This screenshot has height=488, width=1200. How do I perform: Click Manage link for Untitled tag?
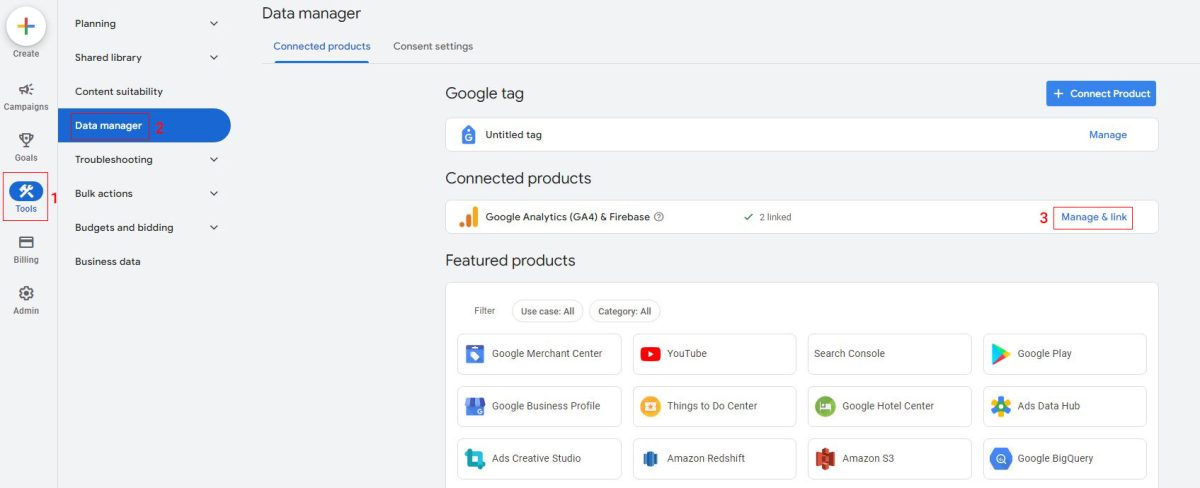(1108, 135)
